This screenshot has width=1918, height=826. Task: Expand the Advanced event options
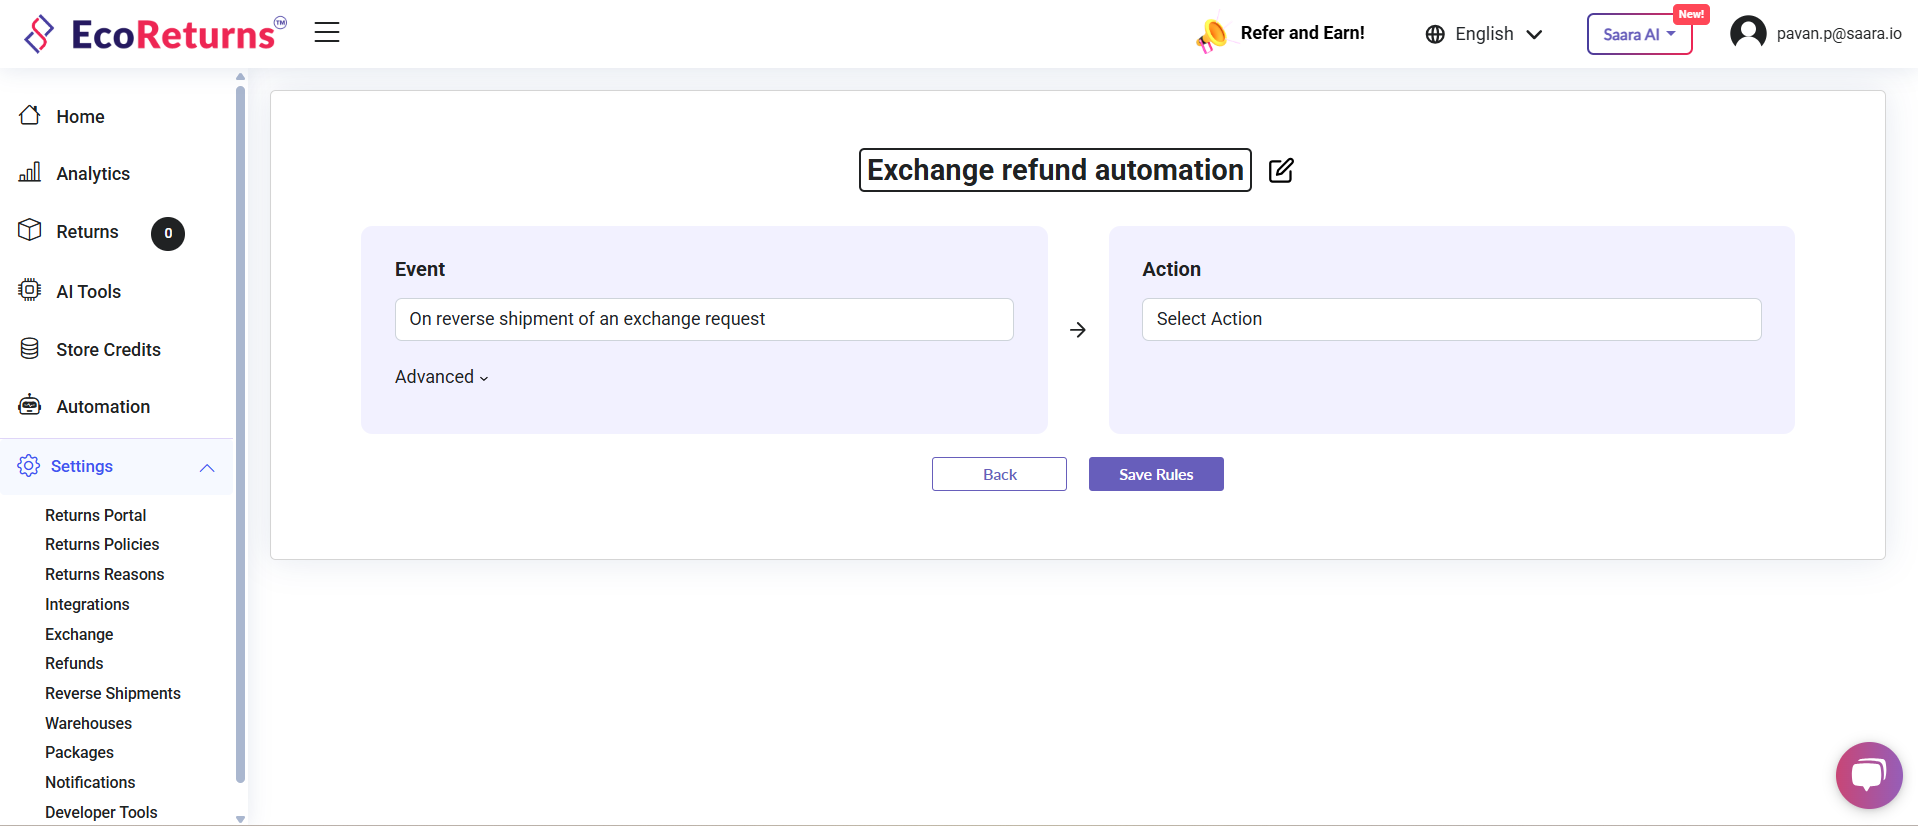(x=441, y=377)
